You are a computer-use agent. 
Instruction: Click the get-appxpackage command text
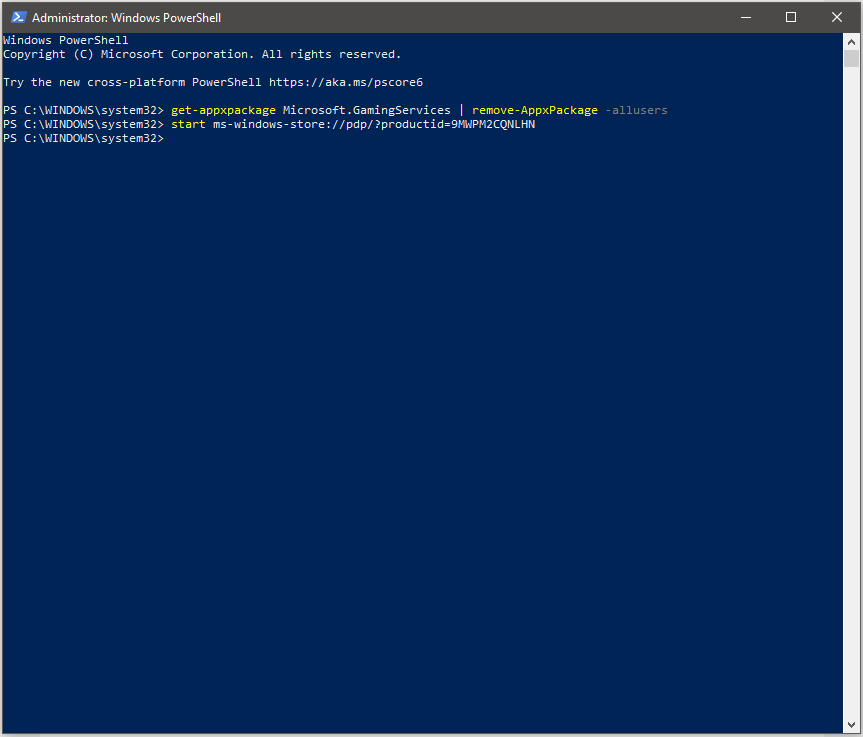223,111
